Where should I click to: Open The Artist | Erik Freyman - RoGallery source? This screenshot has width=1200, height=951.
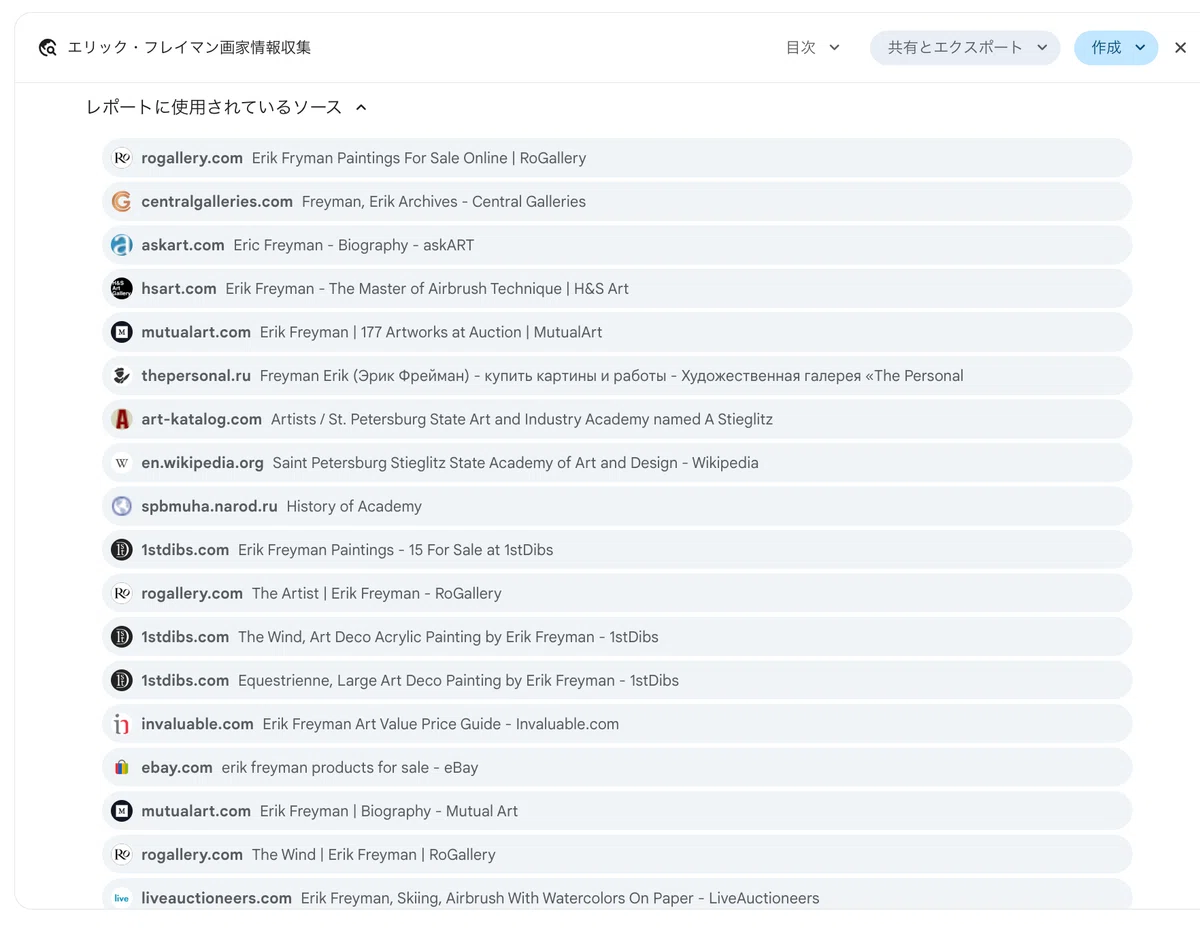pyautogui.click(x=617, y=593)
